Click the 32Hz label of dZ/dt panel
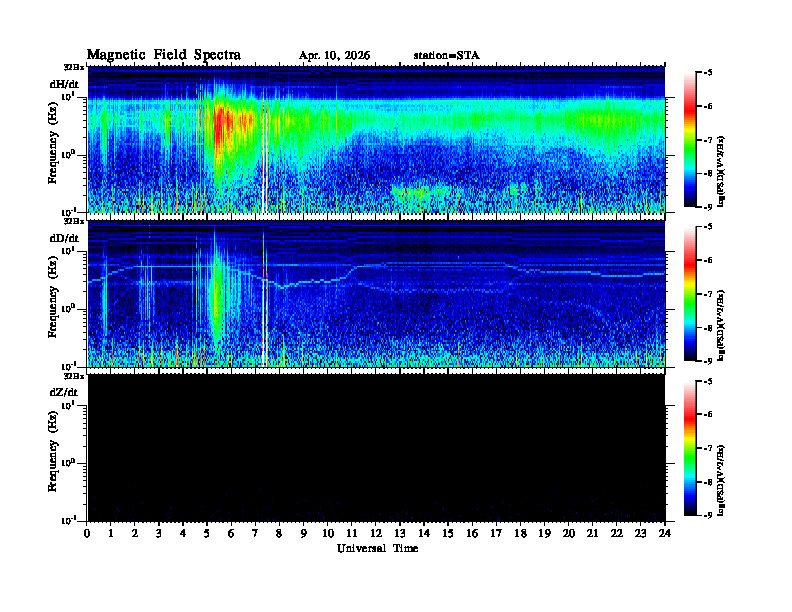Image resolution: width=792 pixels, height=612 pixels. point(74,376)
